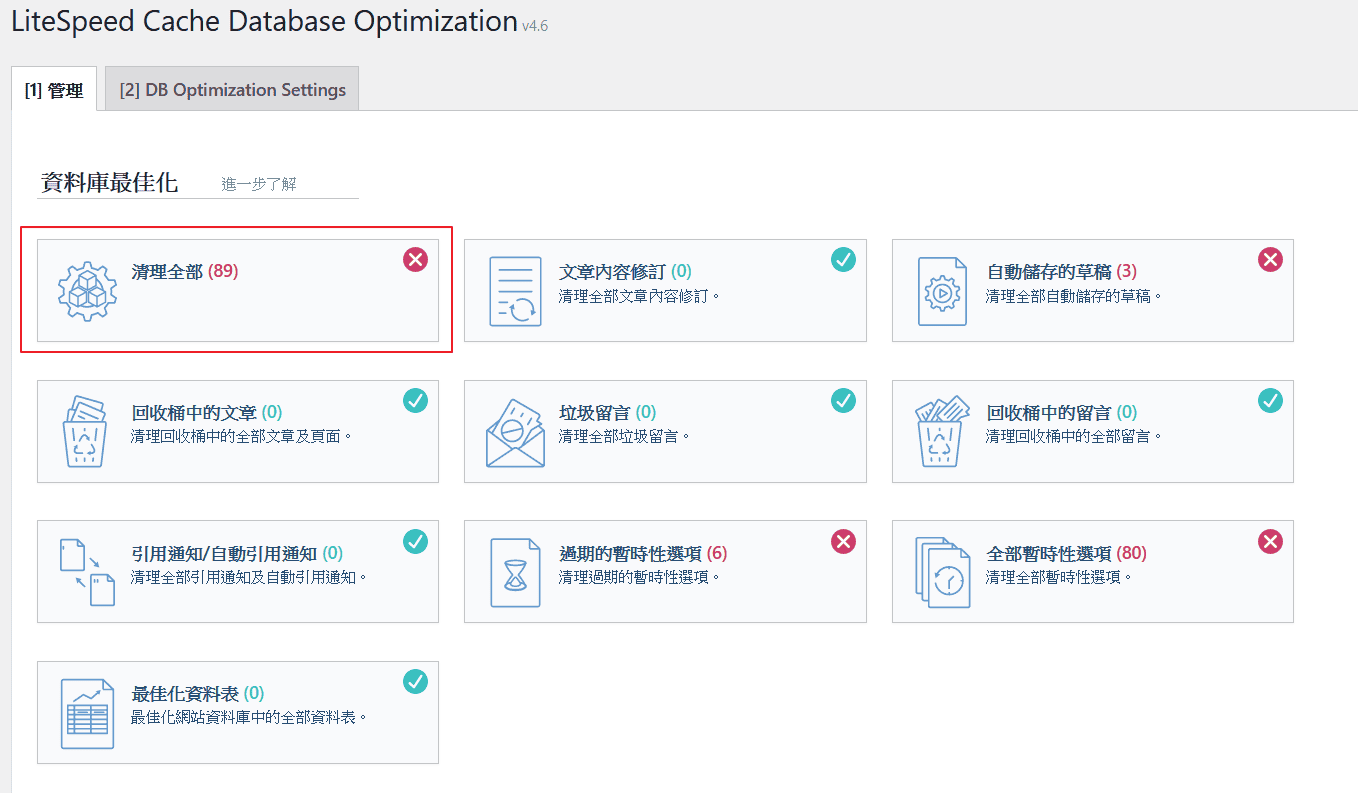The width and height of the screenshot is (1358, 793).
Task: Click the trash bin icon for 回收桶中的文章
Action: coord(86,431)
